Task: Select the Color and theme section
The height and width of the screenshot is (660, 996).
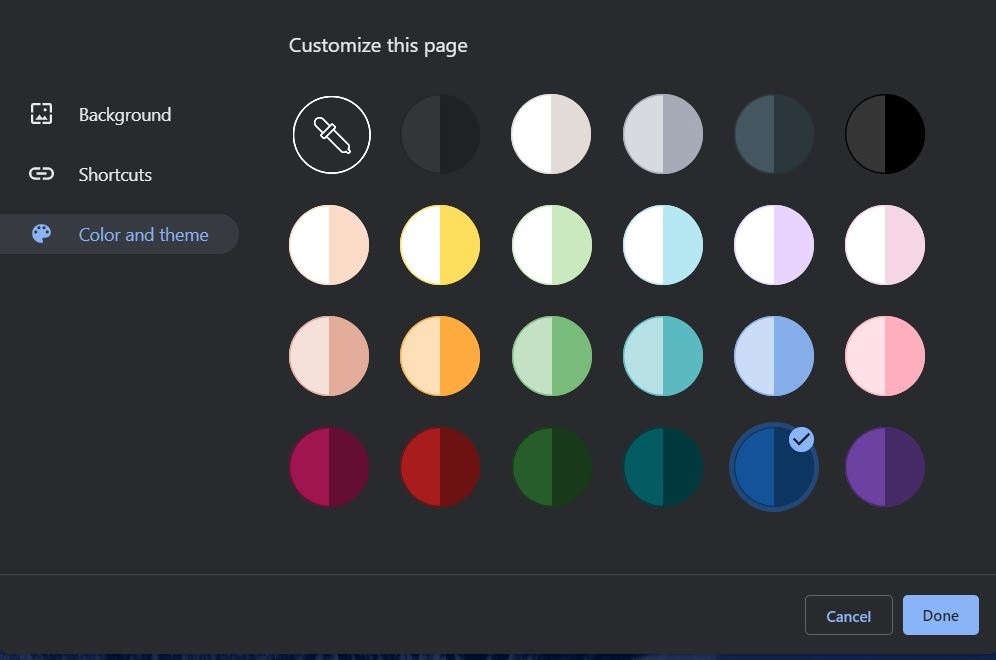Action: click(x=119, y=234)
